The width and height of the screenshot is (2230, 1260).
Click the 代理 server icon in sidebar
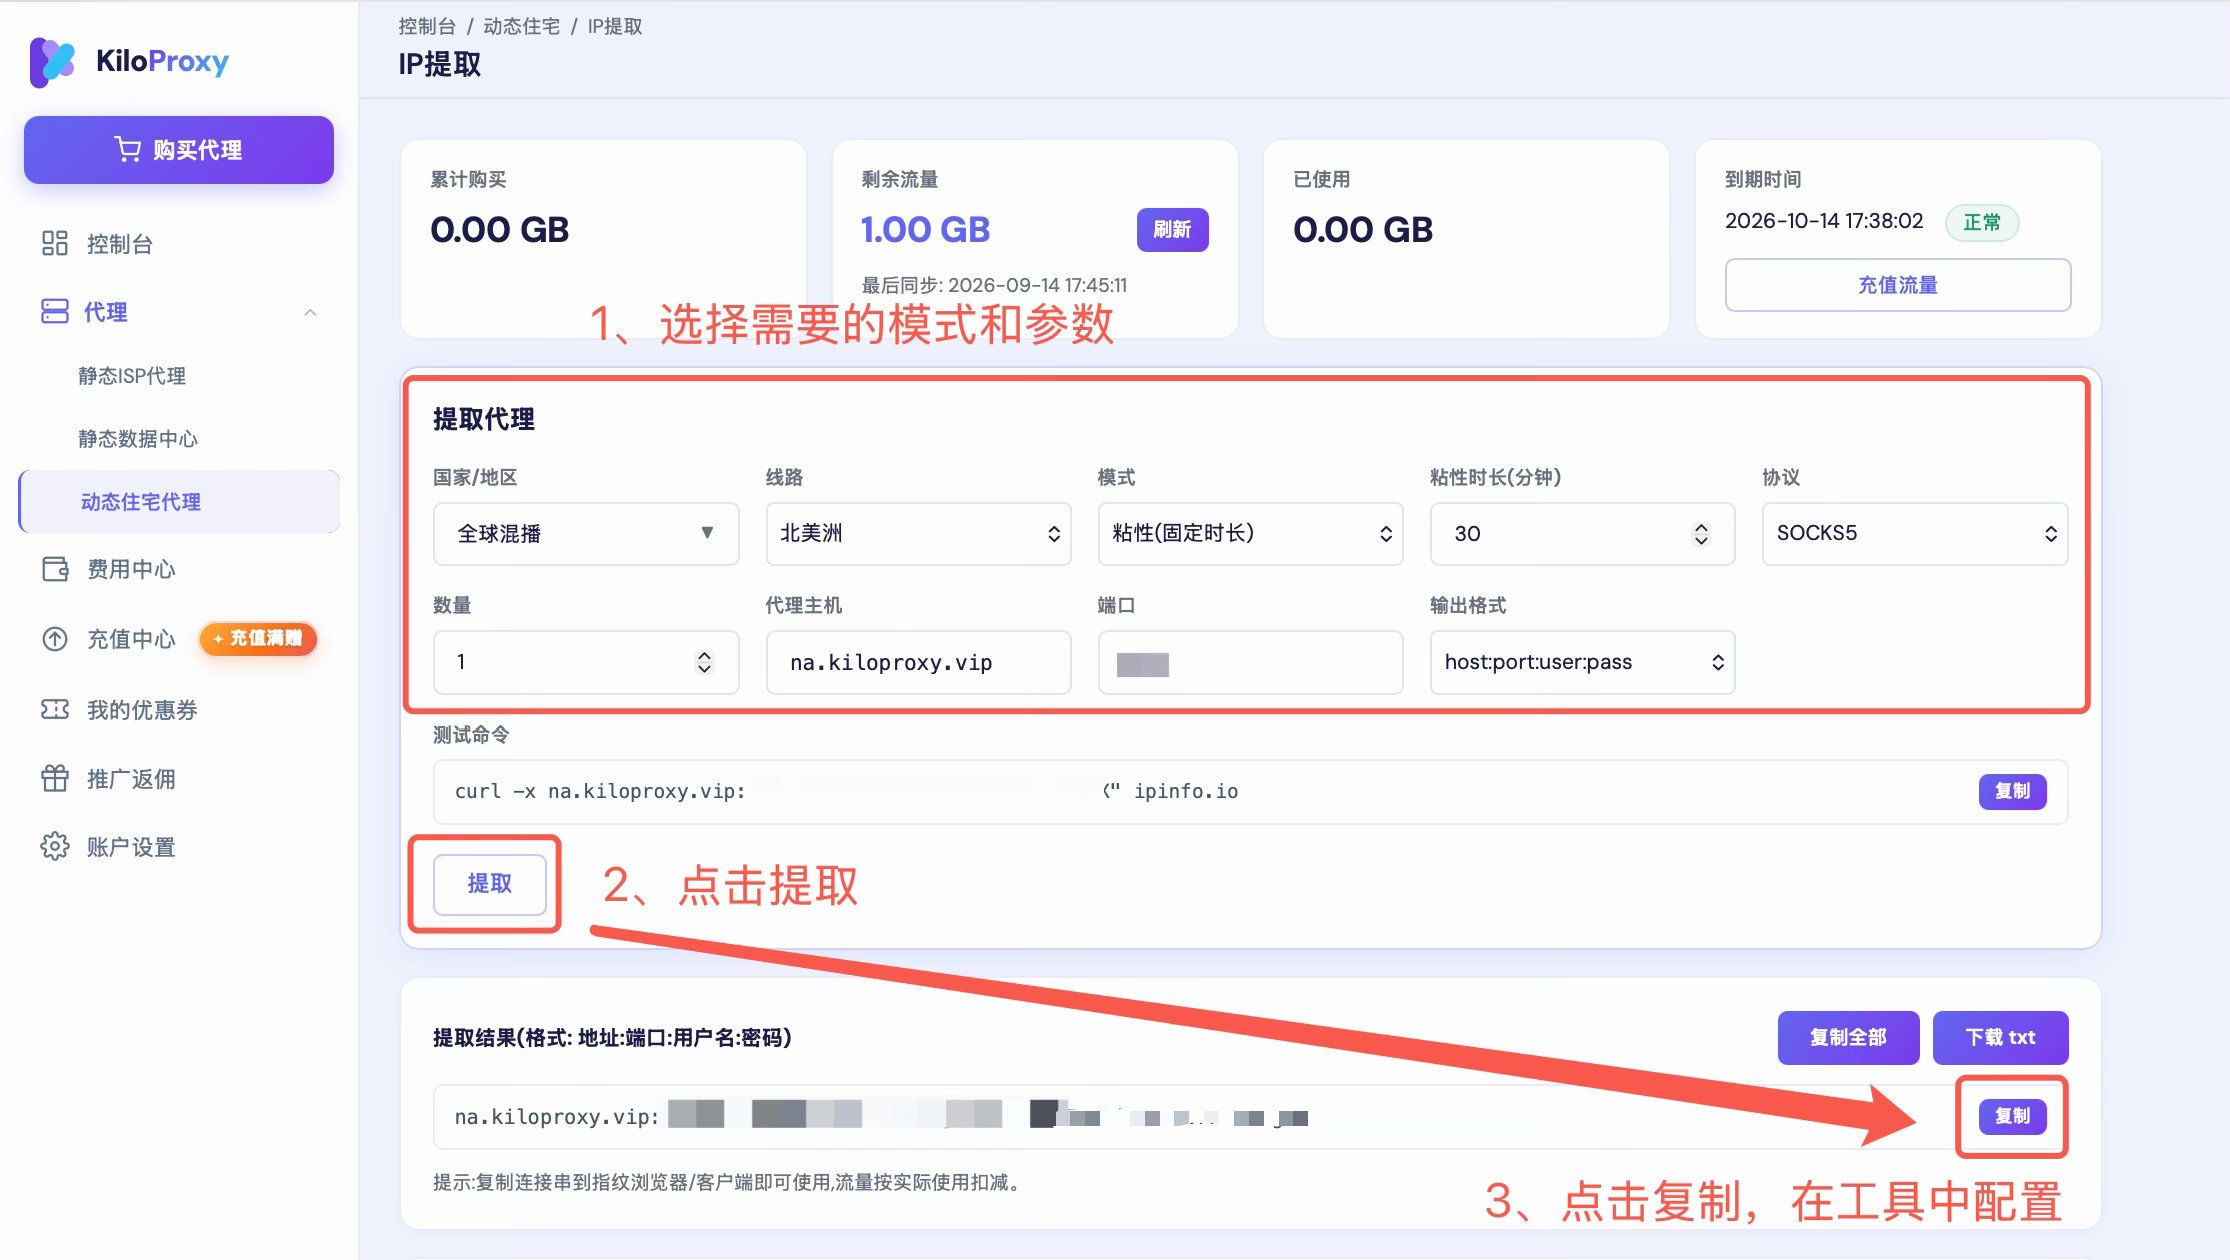[55, 311]
